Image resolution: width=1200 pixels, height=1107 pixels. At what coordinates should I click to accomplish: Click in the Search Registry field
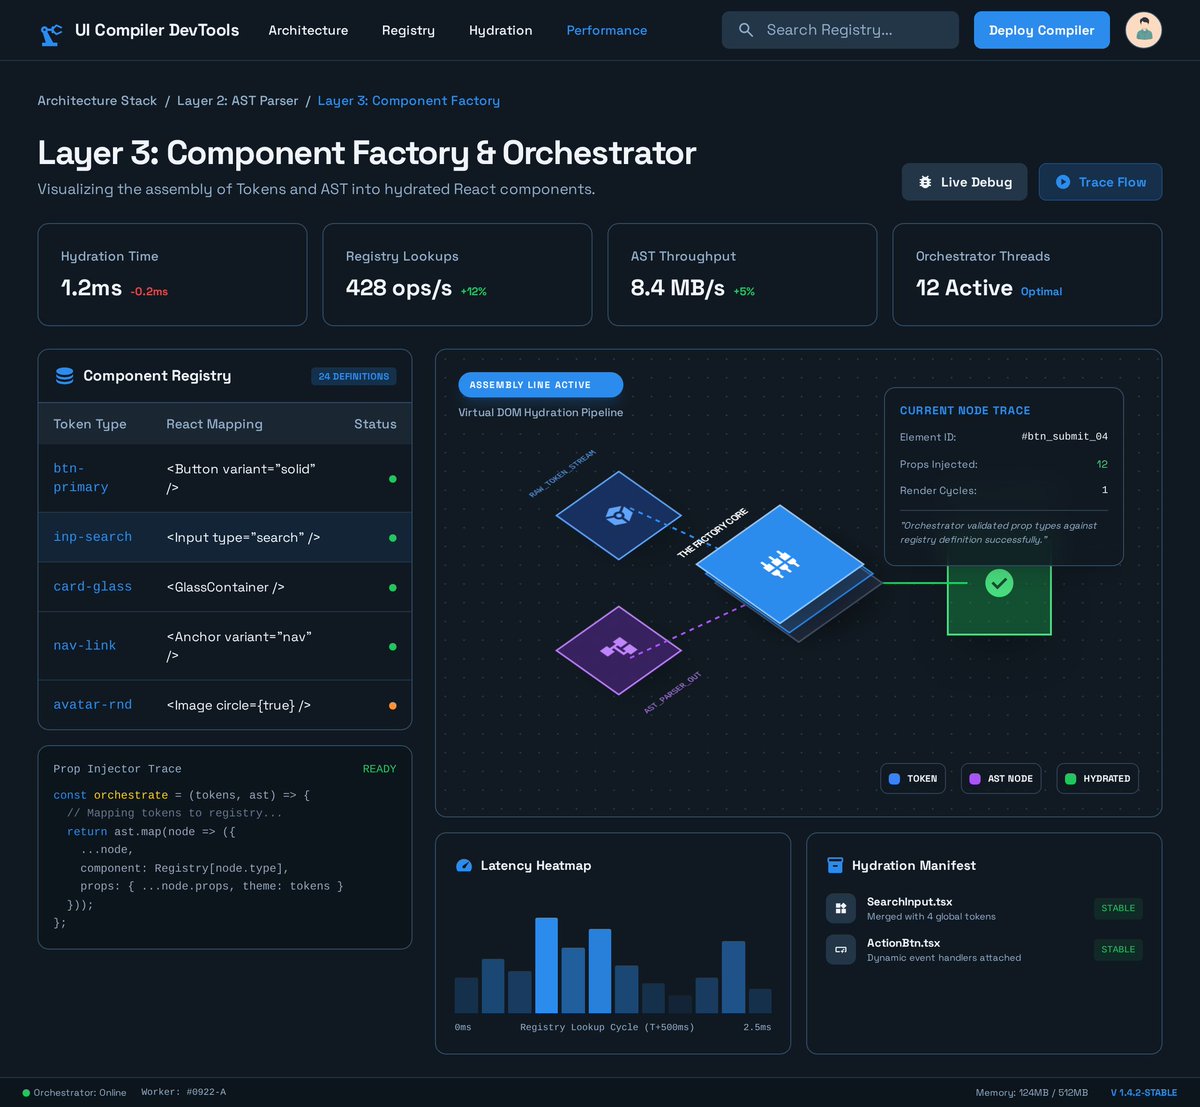(840, 30)
